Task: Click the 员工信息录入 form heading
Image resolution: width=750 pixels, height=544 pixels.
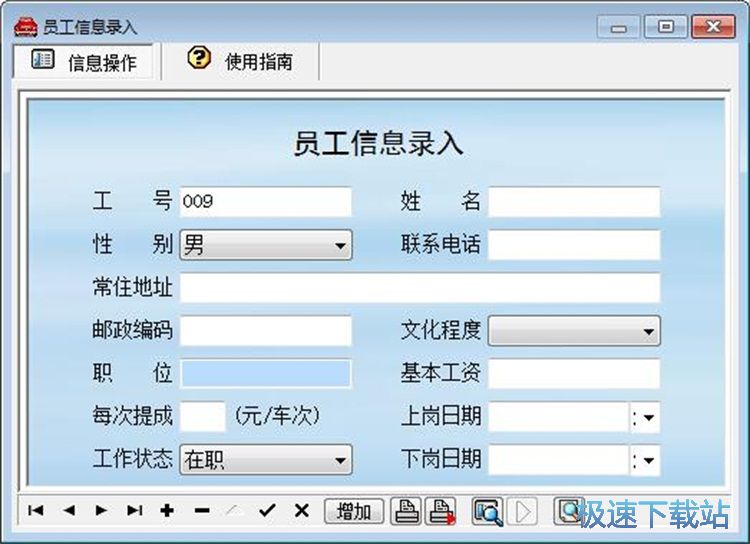Action: (378, 143)
